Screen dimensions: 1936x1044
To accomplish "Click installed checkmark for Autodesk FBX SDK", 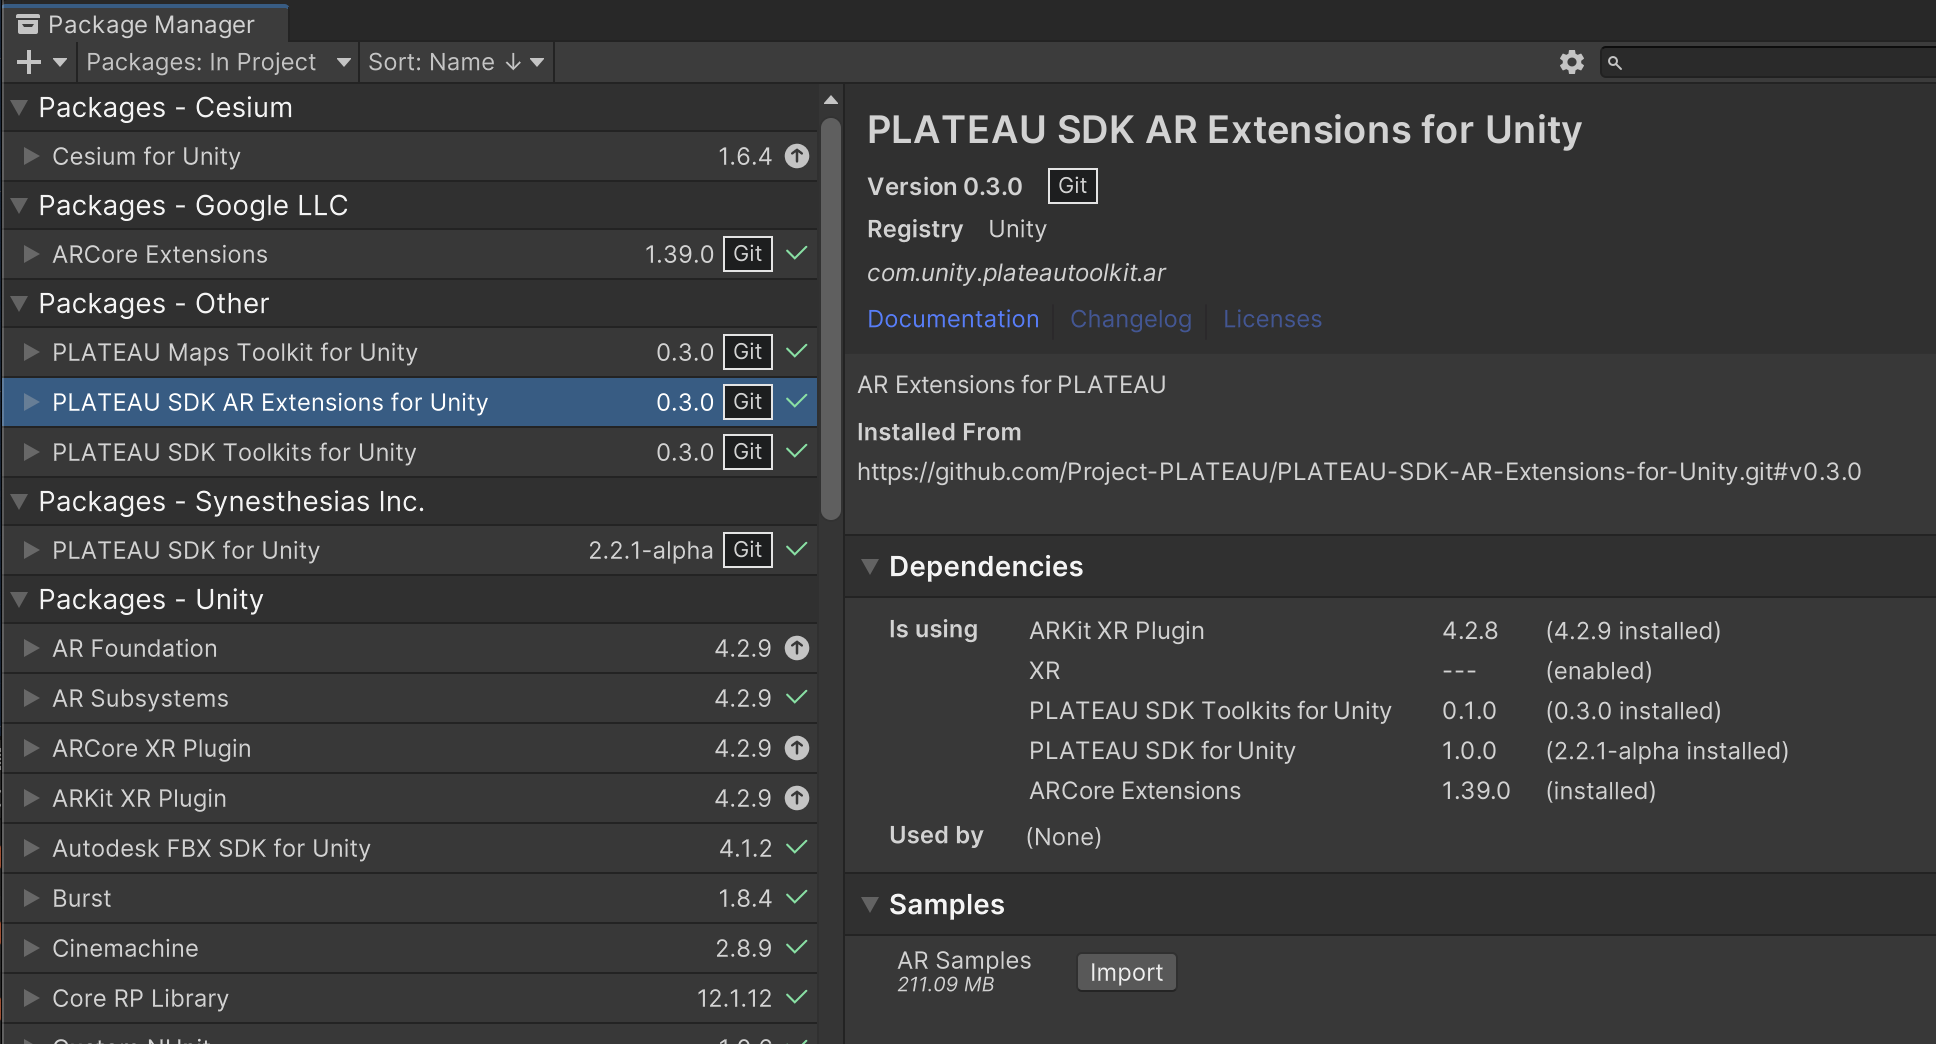I will coord(797,847).
